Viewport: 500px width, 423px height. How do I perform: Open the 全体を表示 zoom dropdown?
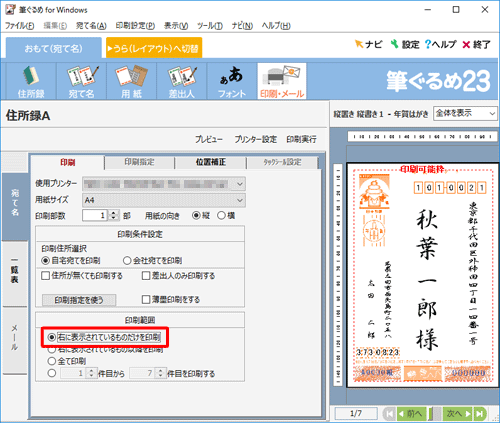[465, 113]
